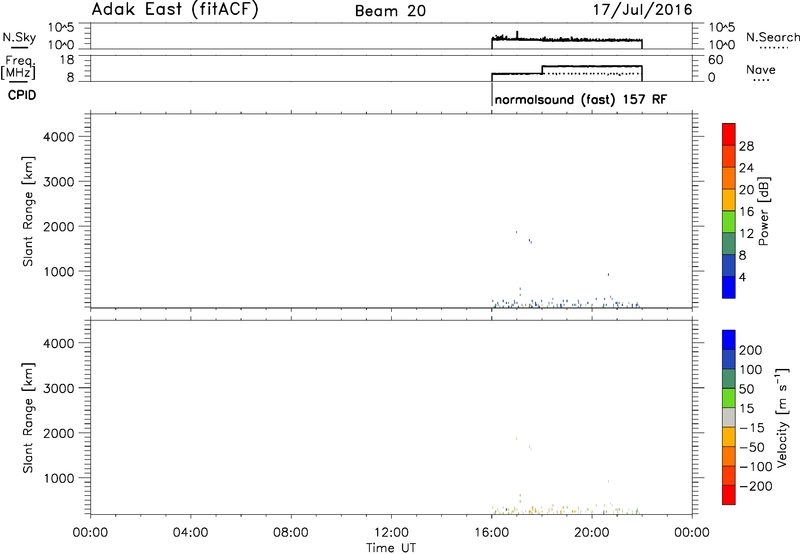
Task: Click the 'Velocity [m s⁻¹]' colorbar title
Action: point(782,417)
